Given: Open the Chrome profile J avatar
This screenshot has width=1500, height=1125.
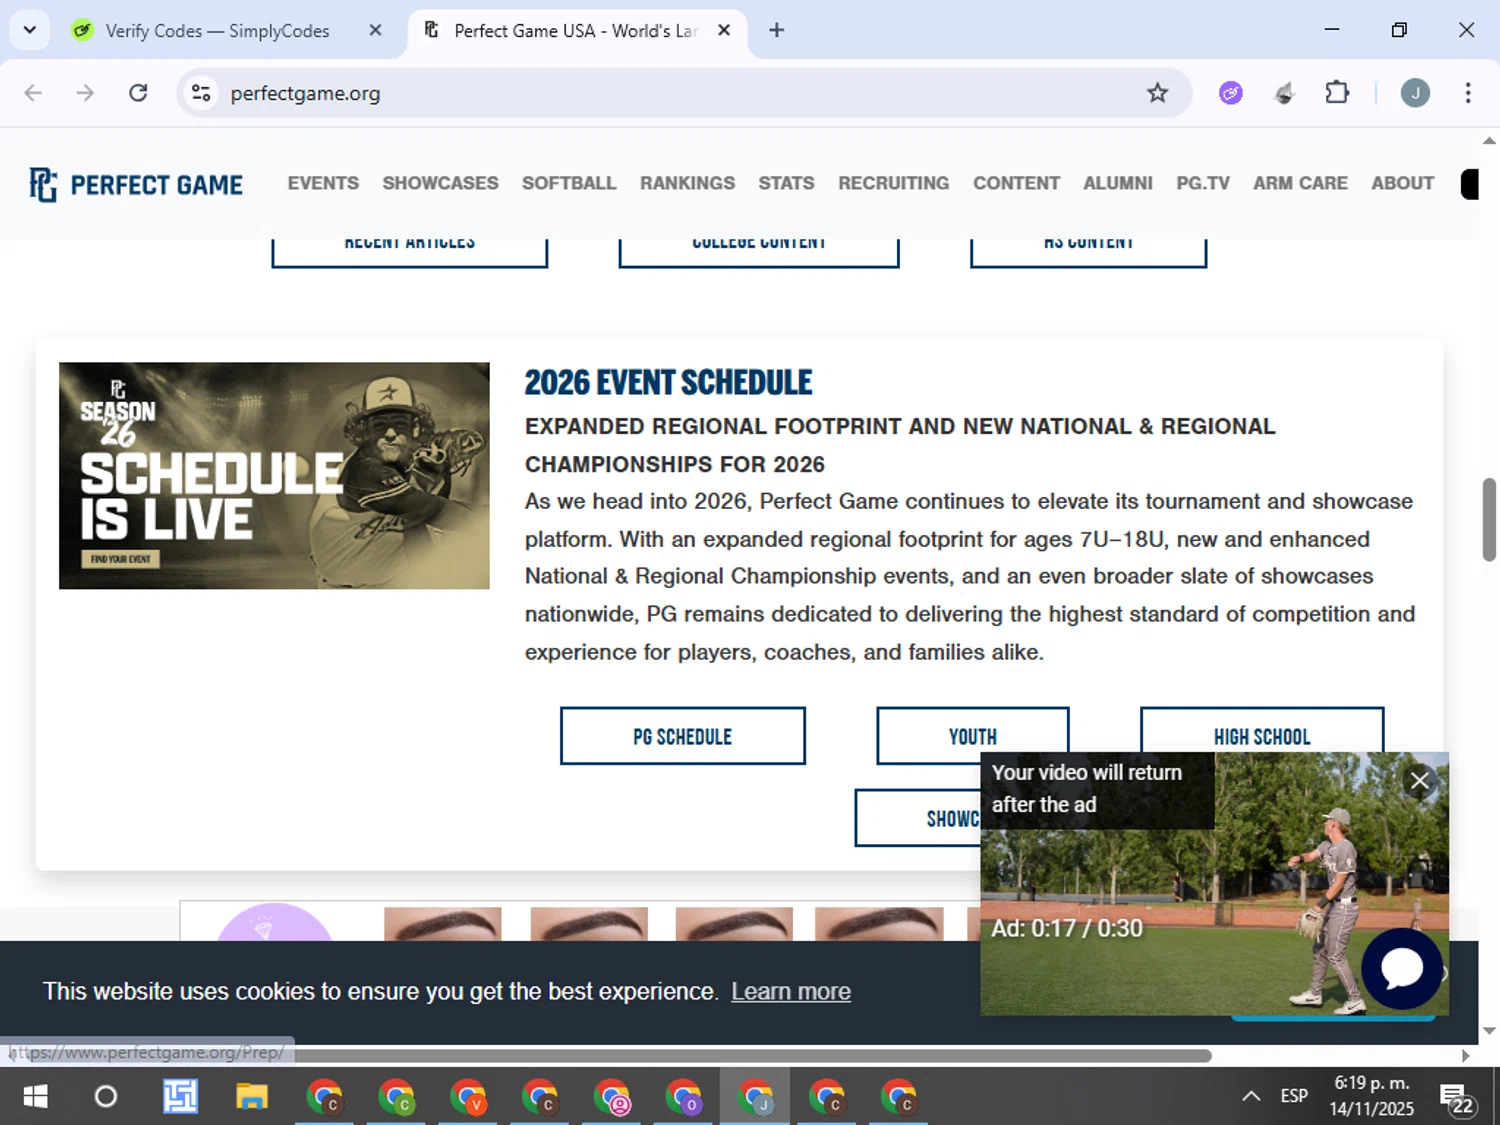Looking at the screenshot, I should click(1415, 93).
